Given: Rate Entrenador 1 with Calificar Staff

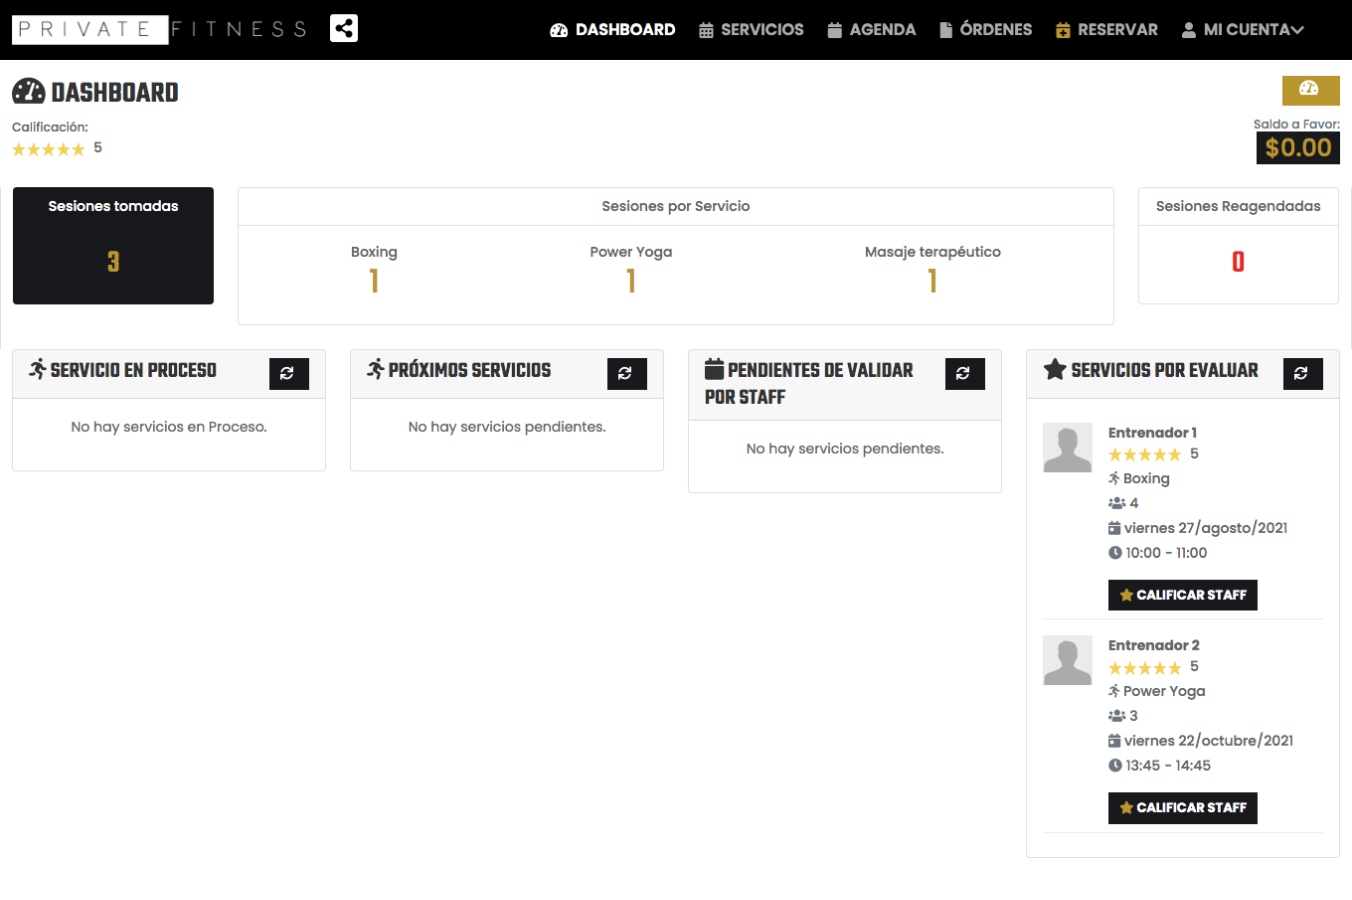Looking at the screenshot, I should (1182, 595).
